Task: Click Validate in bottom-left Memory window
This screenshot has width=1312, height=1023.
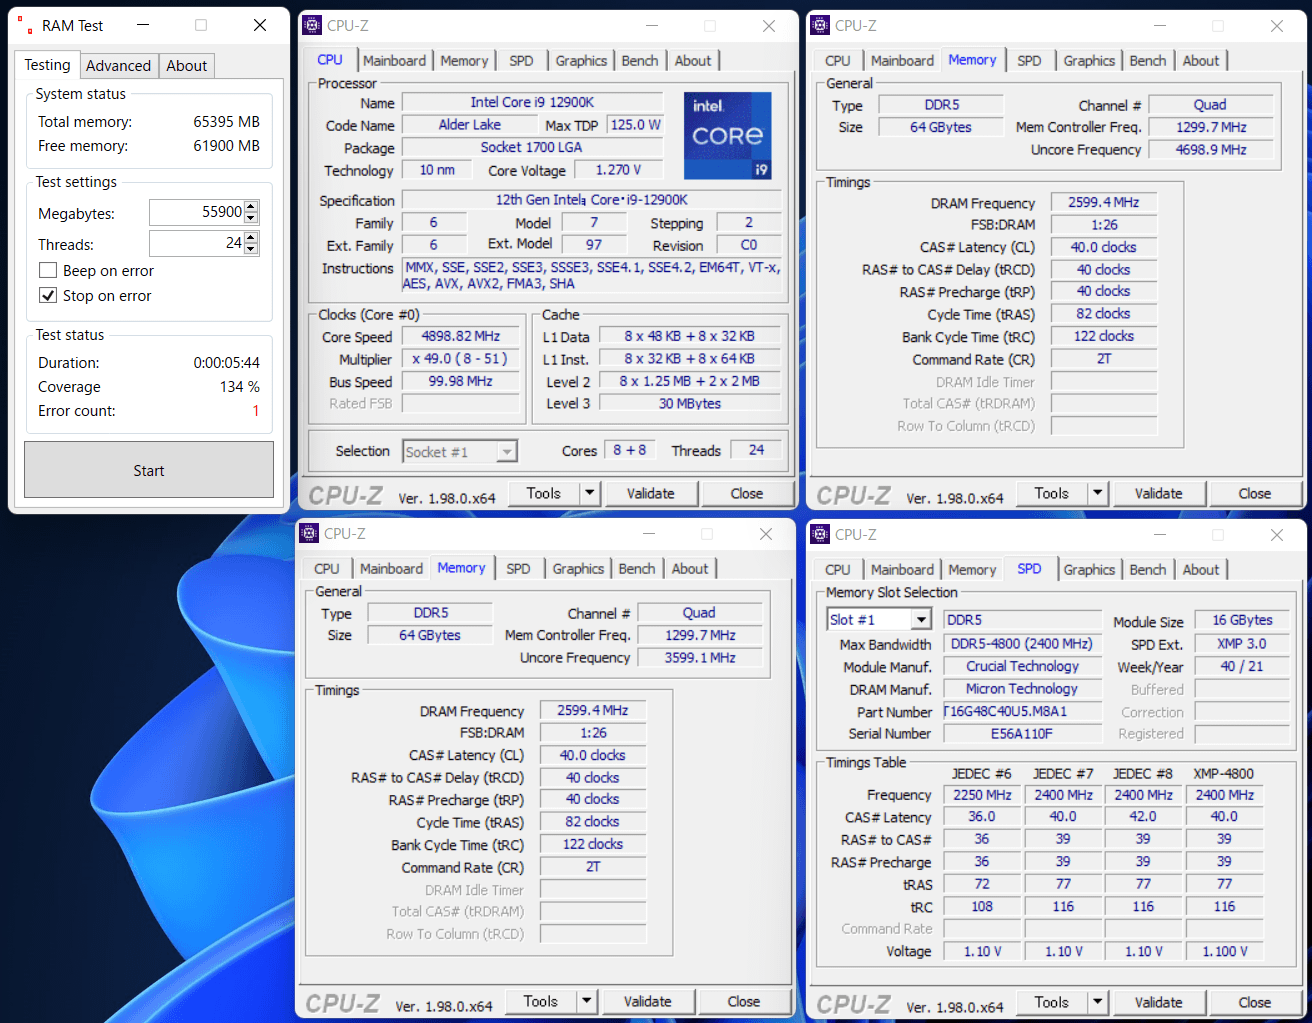Action: (x=648, y=1001)
